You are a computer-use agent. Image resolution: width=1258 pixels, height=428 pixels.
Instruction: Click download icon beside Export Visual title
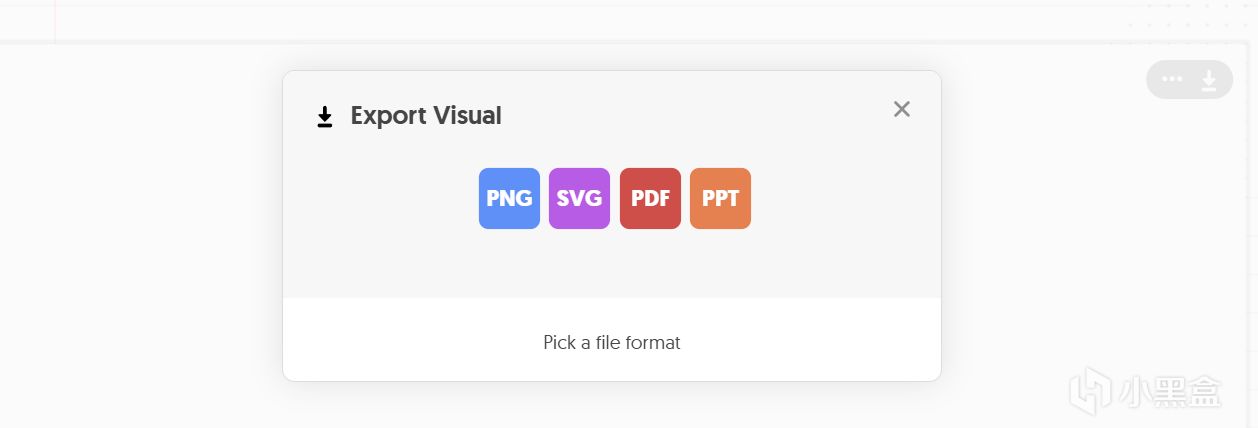click(x=324, y=118)
